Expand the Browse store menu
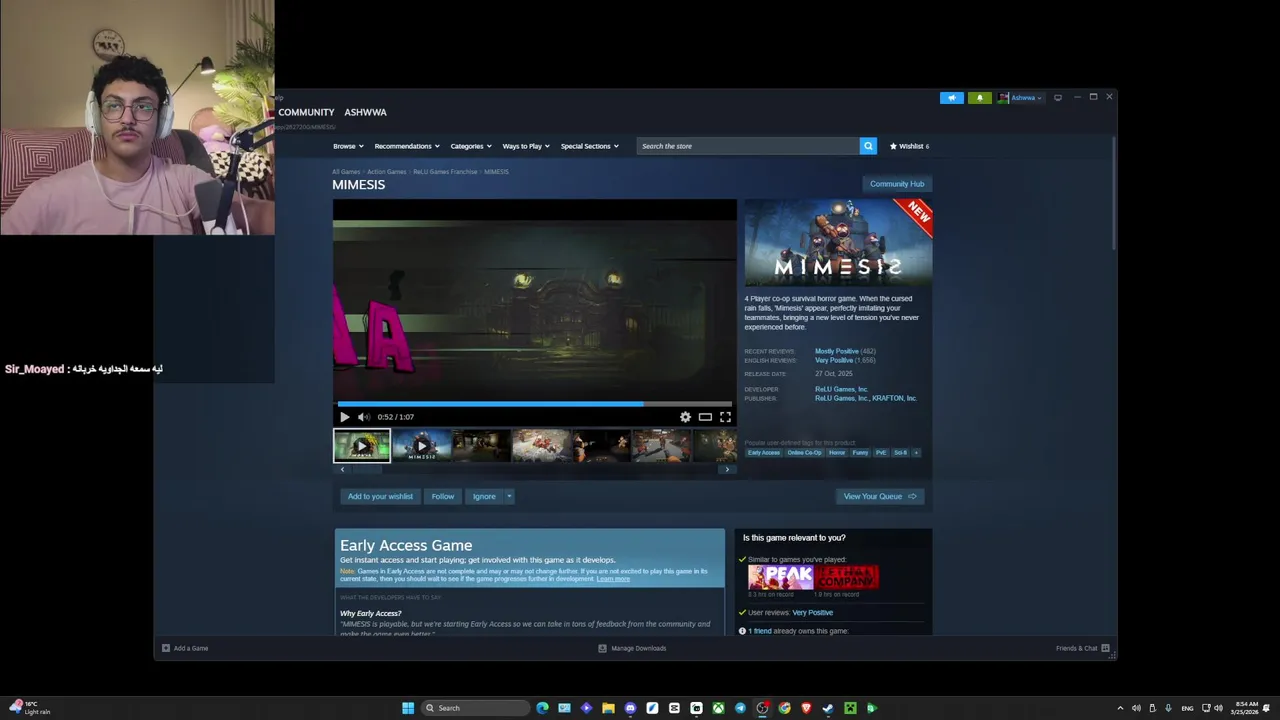This screenshot has height=720, width=1280. coord(347,146)
